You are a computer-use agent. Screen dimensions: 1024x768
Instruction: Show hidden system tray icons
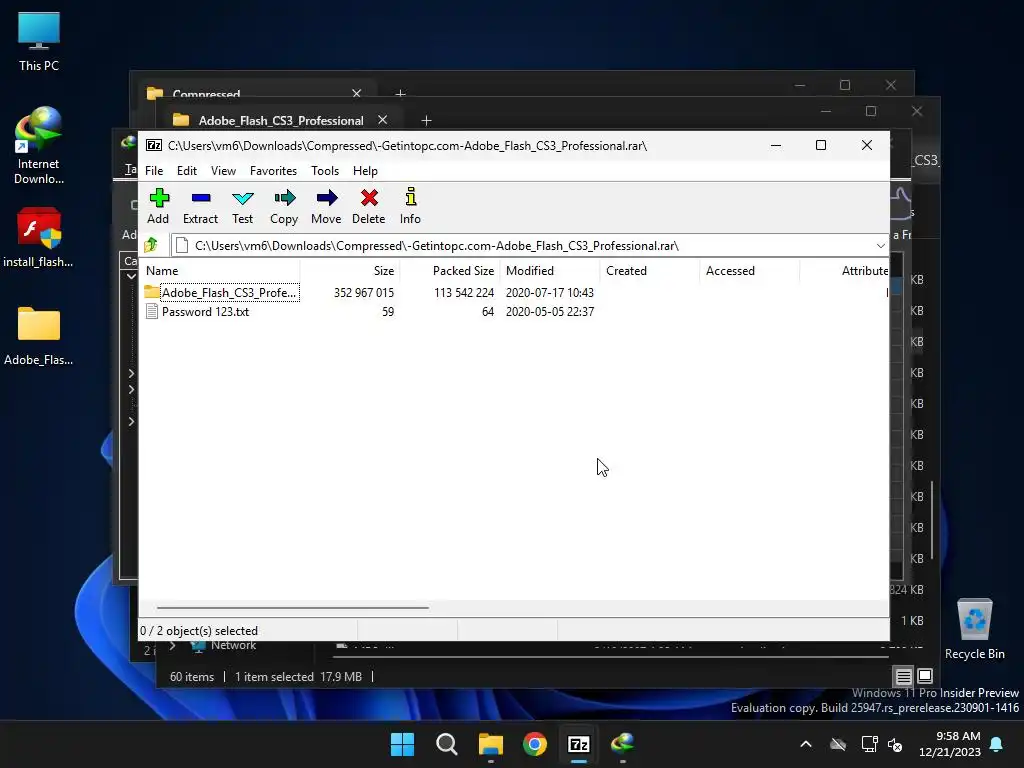coord(806,744)
